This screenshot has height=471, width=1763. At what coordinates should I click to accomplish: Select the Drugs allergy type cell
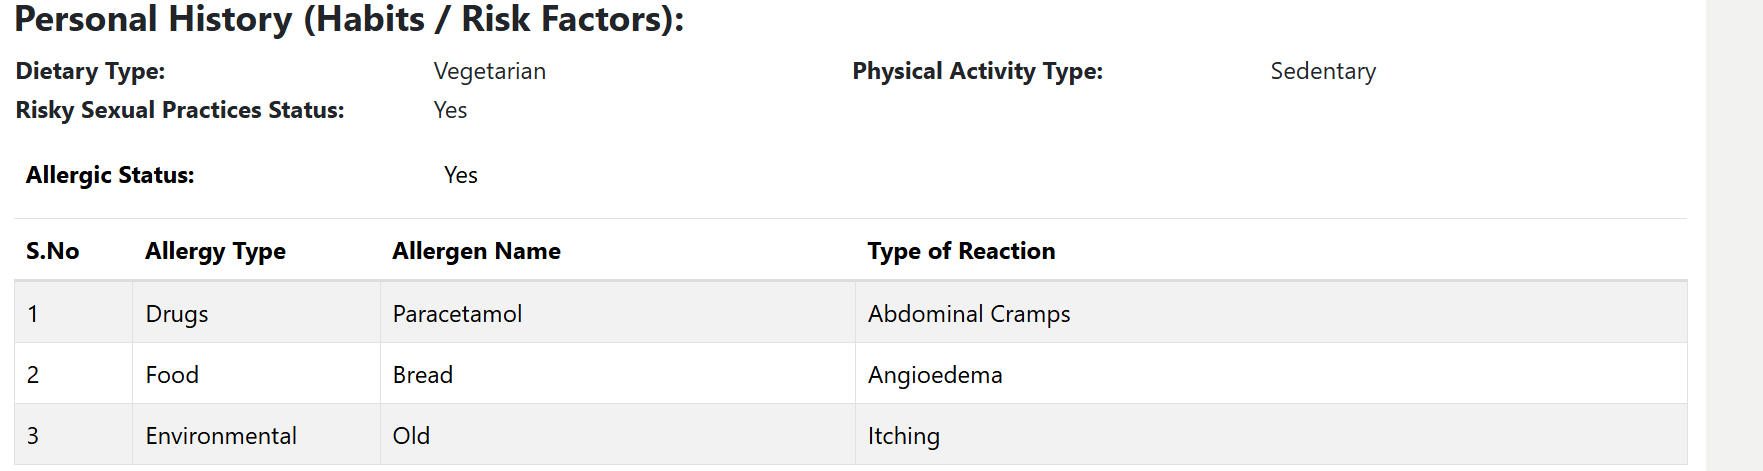[177, 315]
